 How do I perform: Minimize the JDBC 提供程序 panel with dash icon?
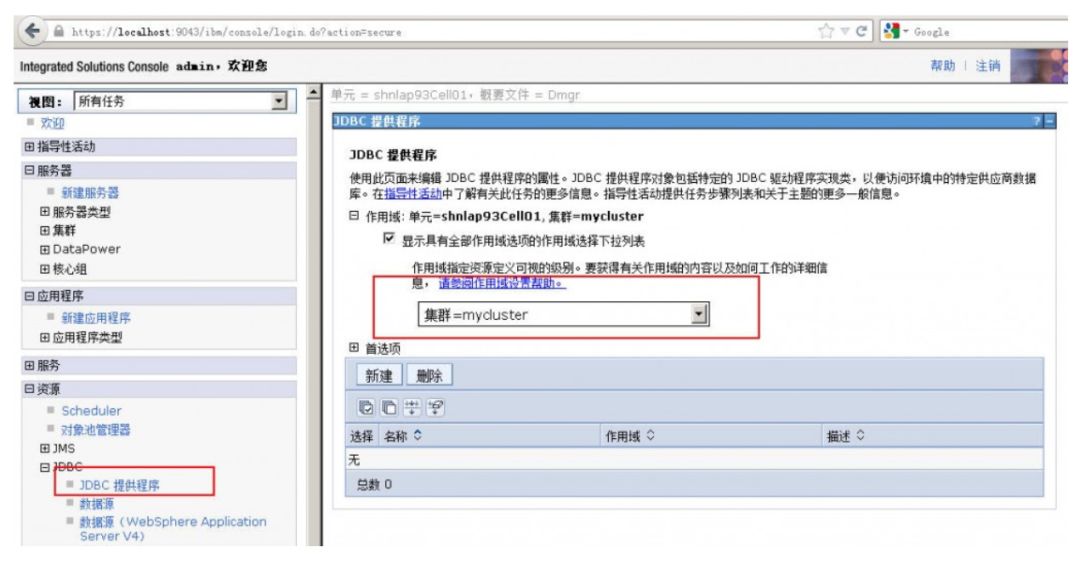coord(1050,121)
